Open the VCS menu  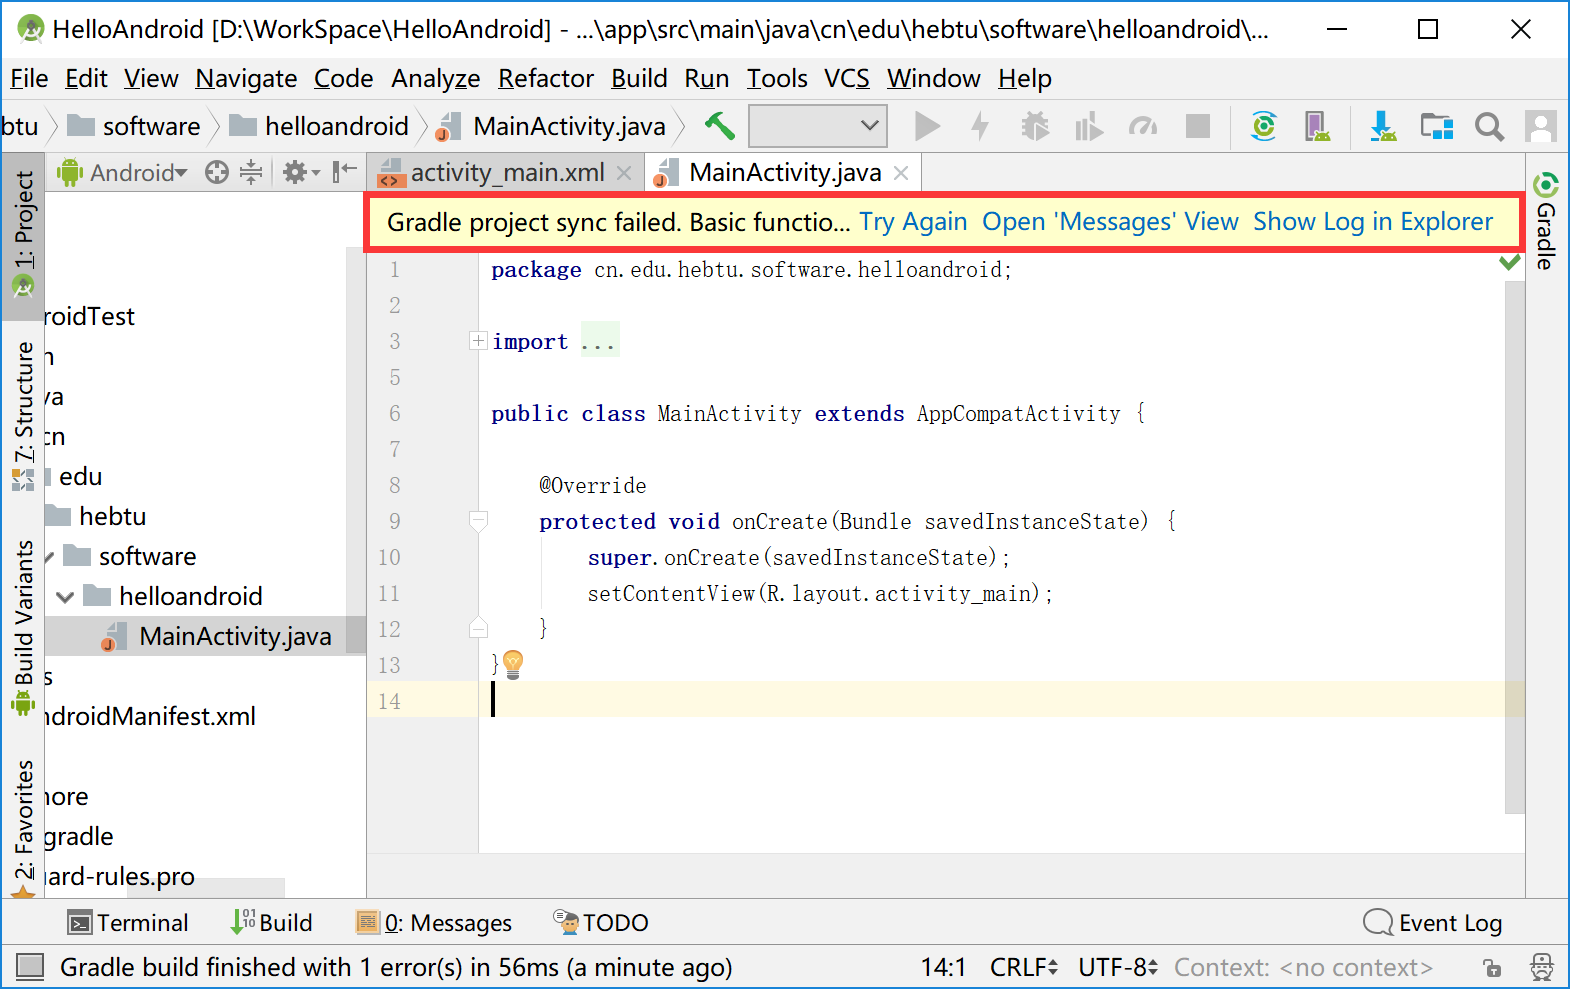pyautogui.click(x=847, y=78)
